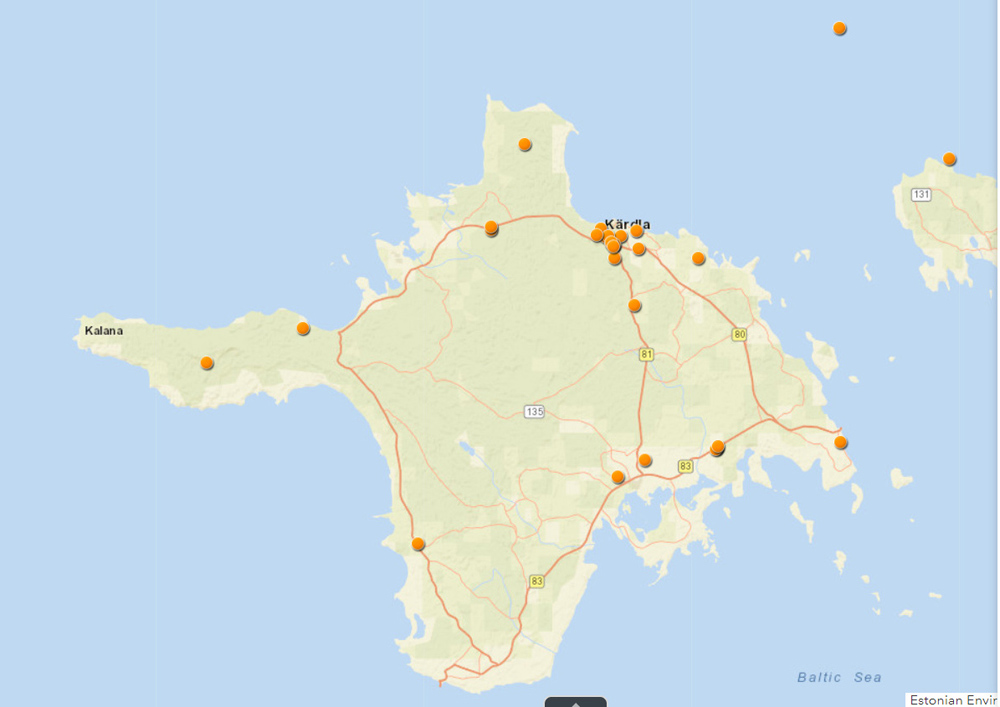Select the marker on the western peninsula's north shore

[303, 329]
